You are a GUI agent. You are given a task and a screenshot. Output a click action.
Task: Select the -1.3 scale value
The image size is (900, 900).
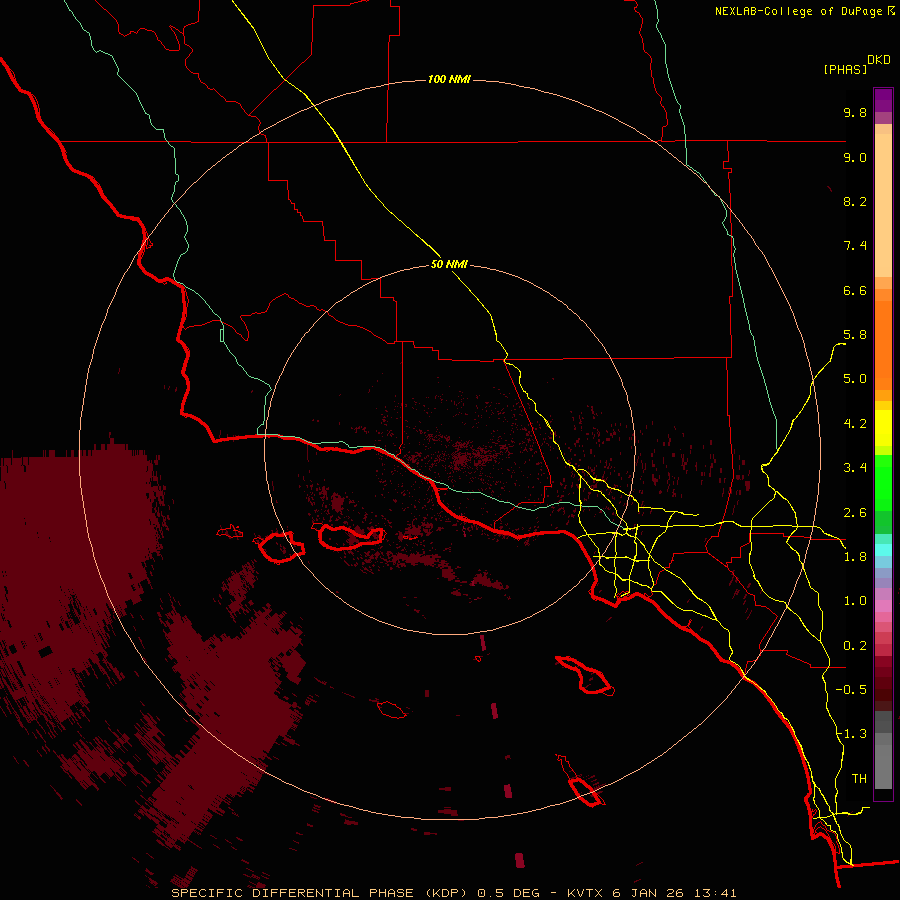tap(851, 734)
